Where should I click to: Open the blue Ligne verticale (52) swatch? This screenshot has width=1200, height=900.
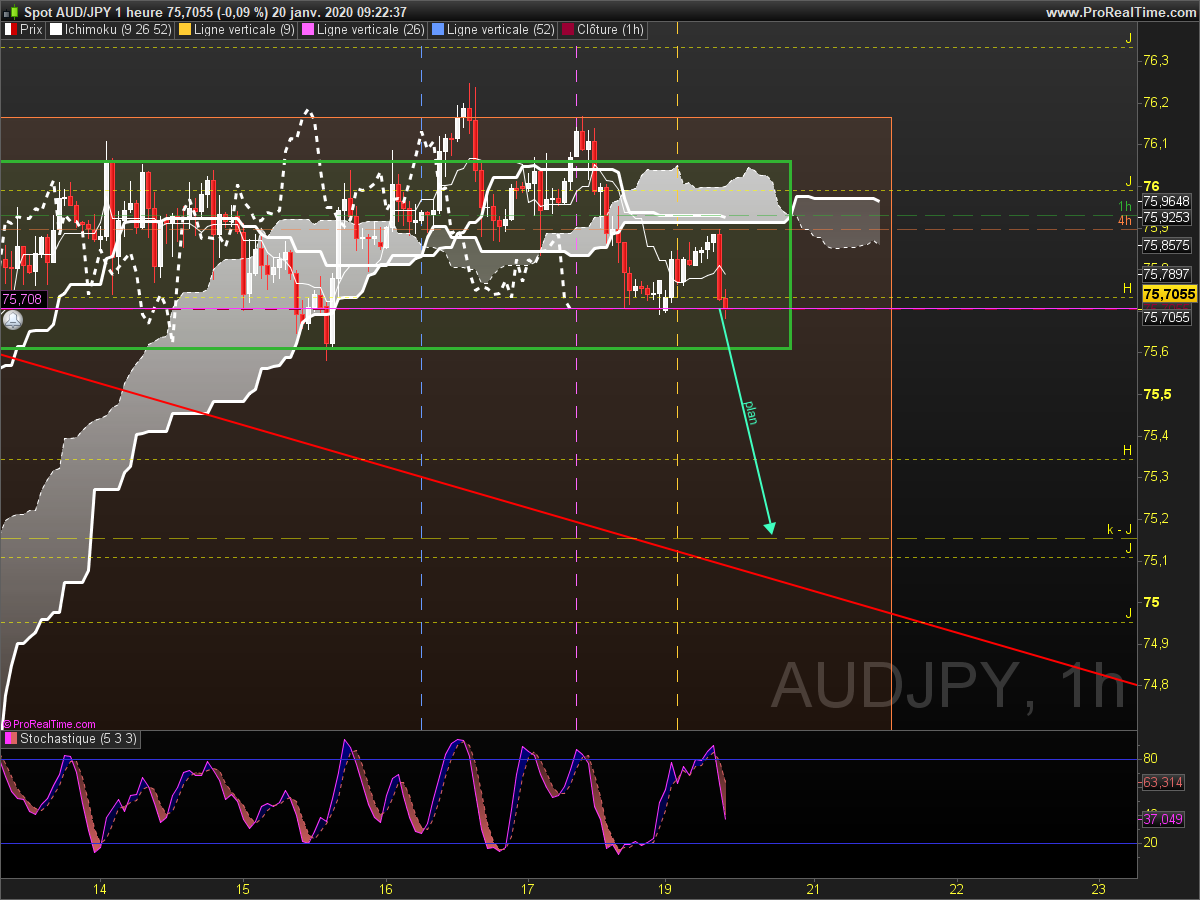pos(438,30)
